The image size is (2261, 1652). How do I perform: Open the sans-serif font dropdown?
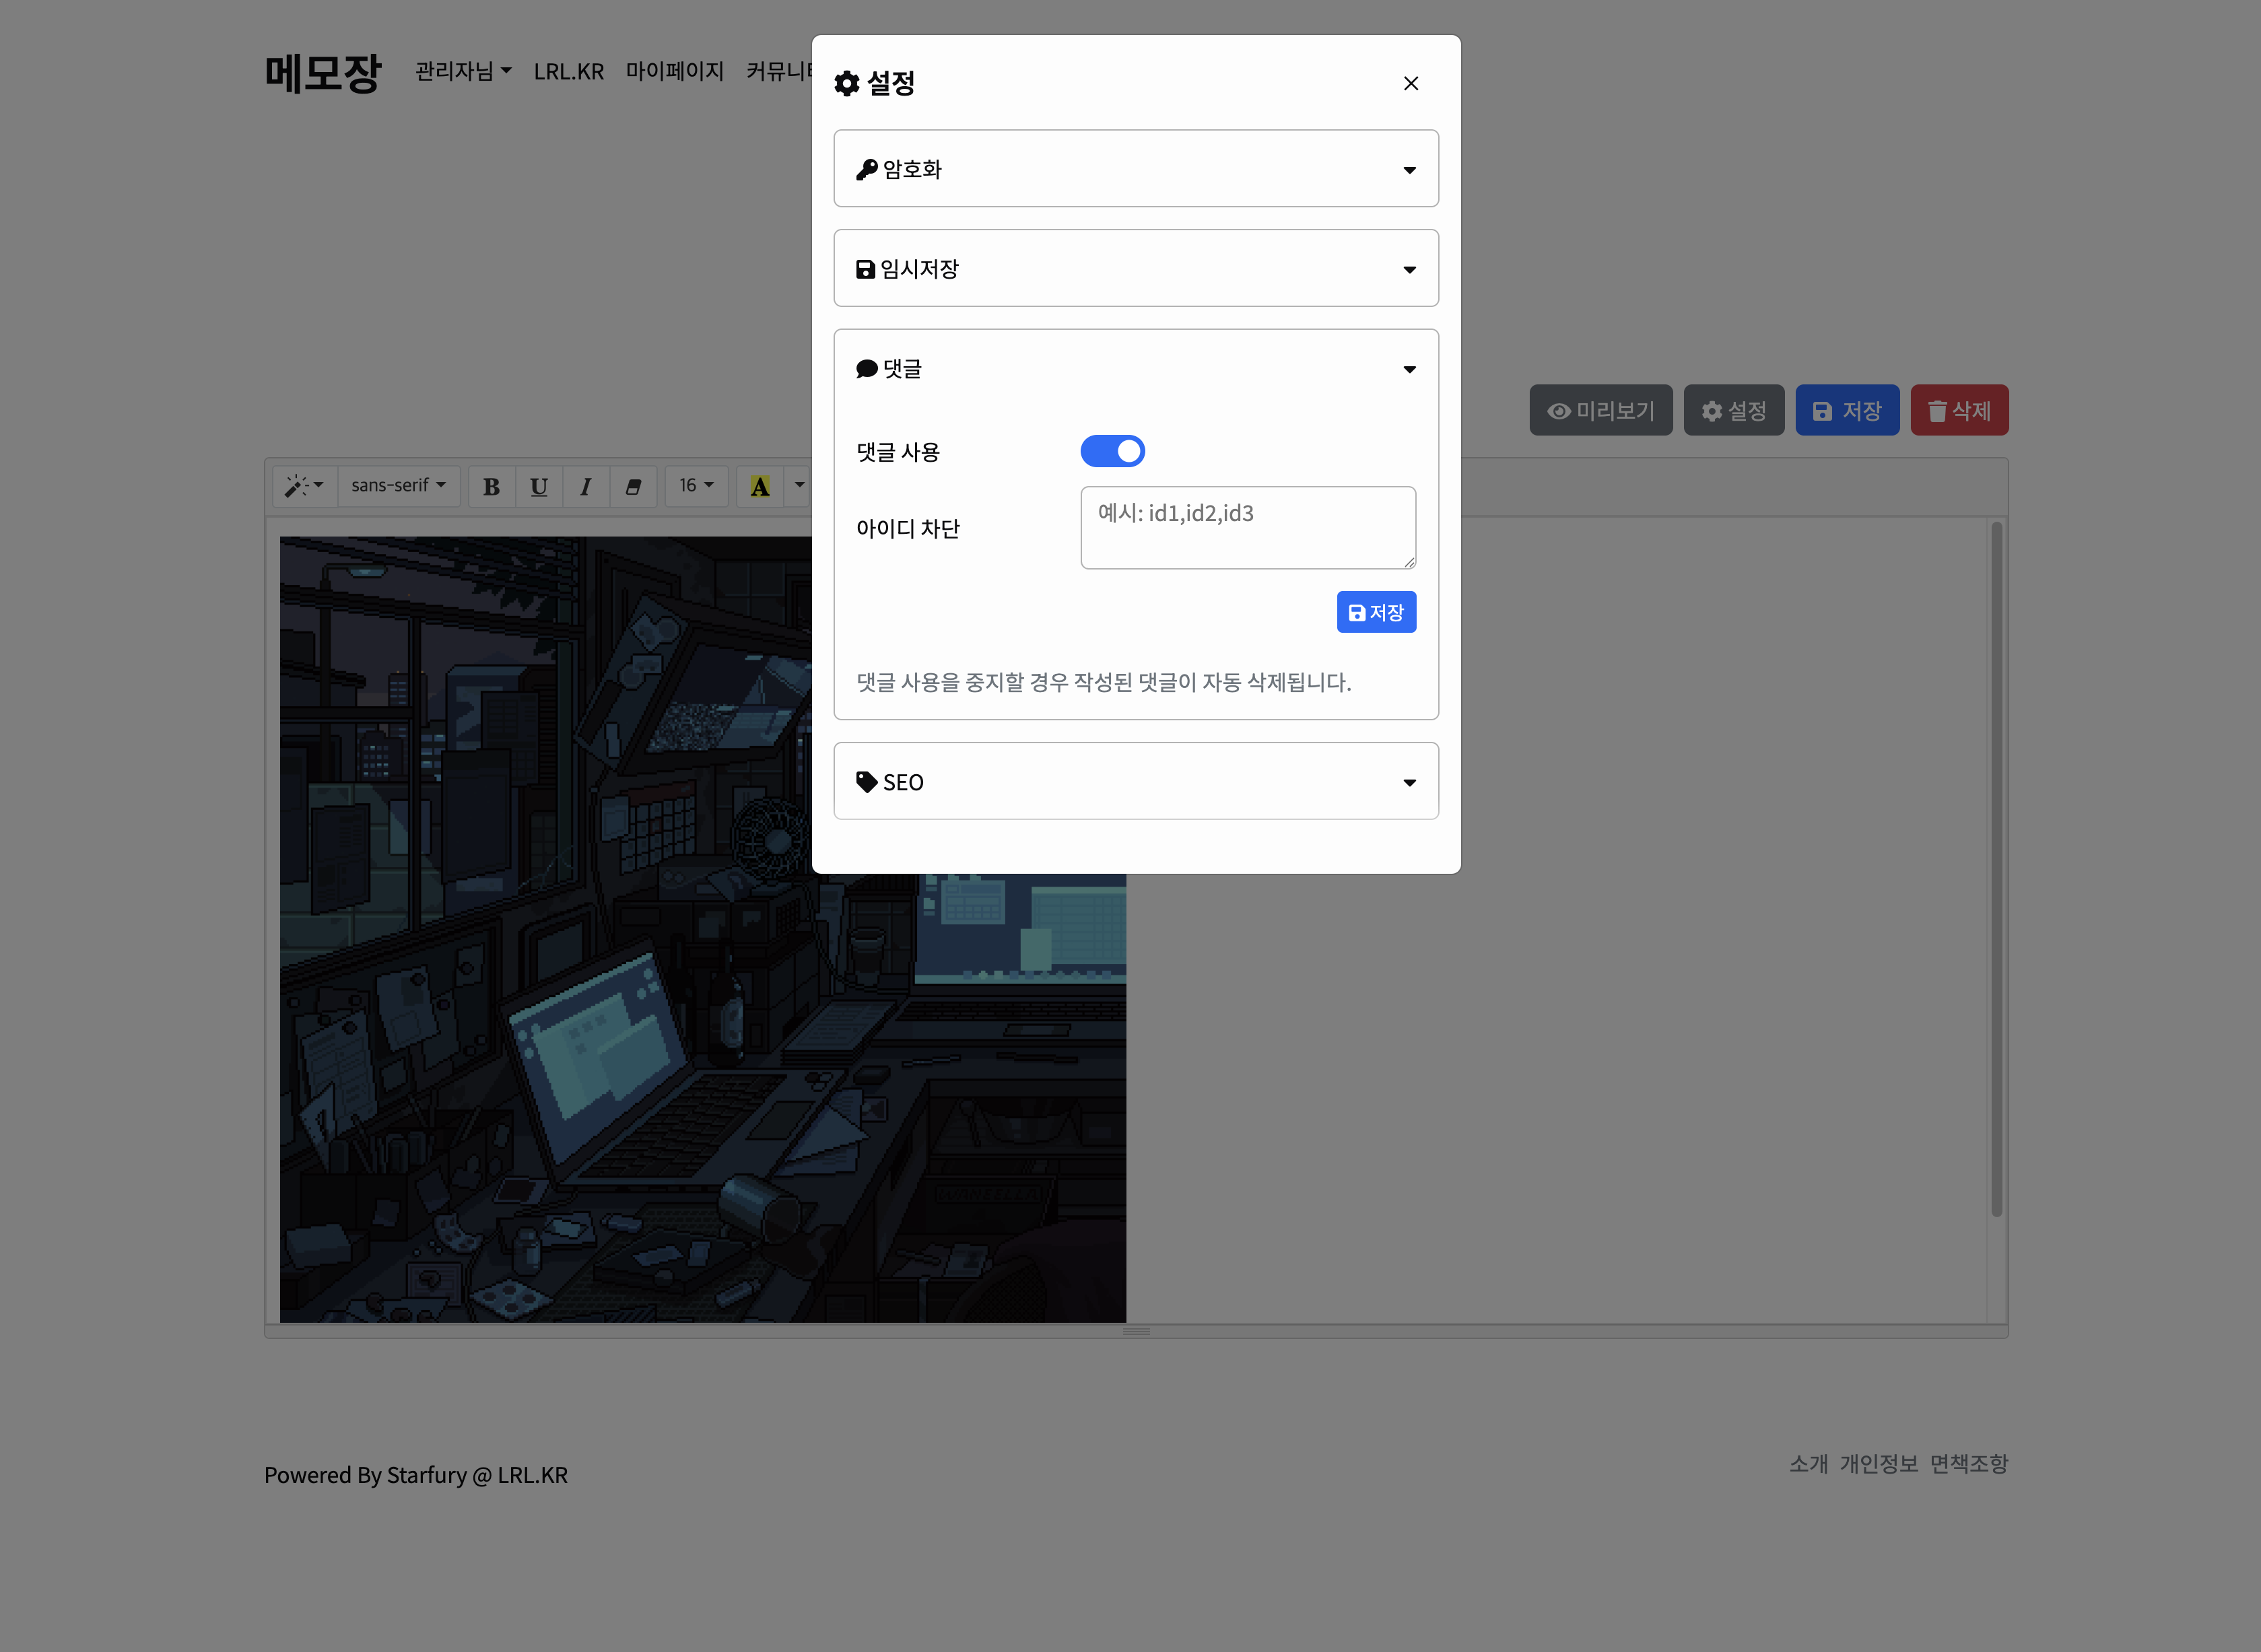coord(398,486)
